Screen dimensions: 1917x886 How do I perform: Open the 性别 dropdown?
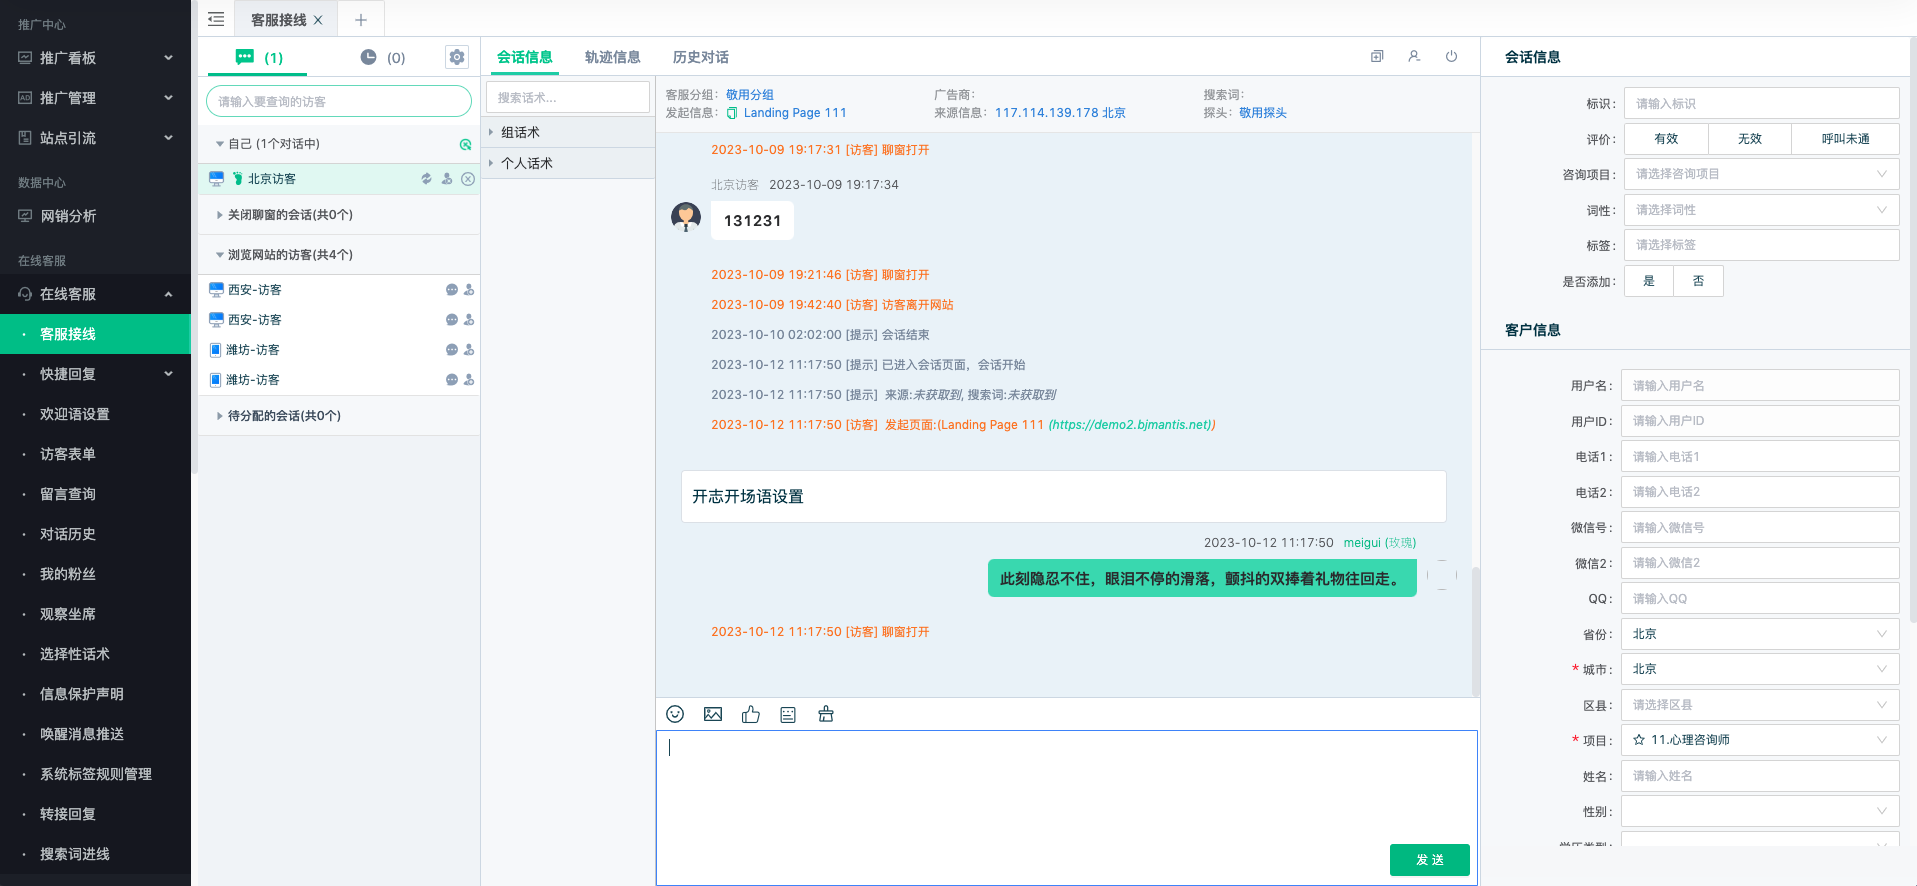[1760, 811]
